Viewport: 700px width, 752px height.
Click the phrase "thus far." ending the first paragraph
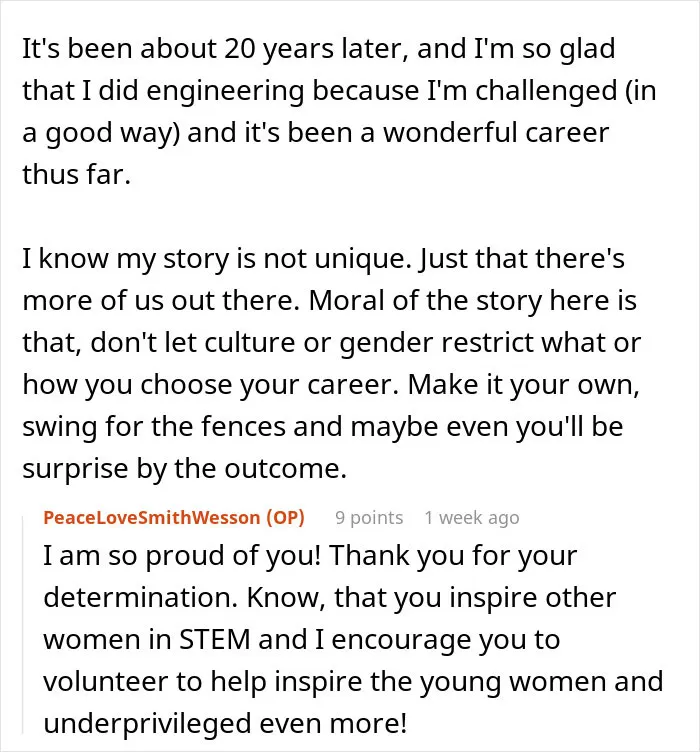(x=76, y=174)
